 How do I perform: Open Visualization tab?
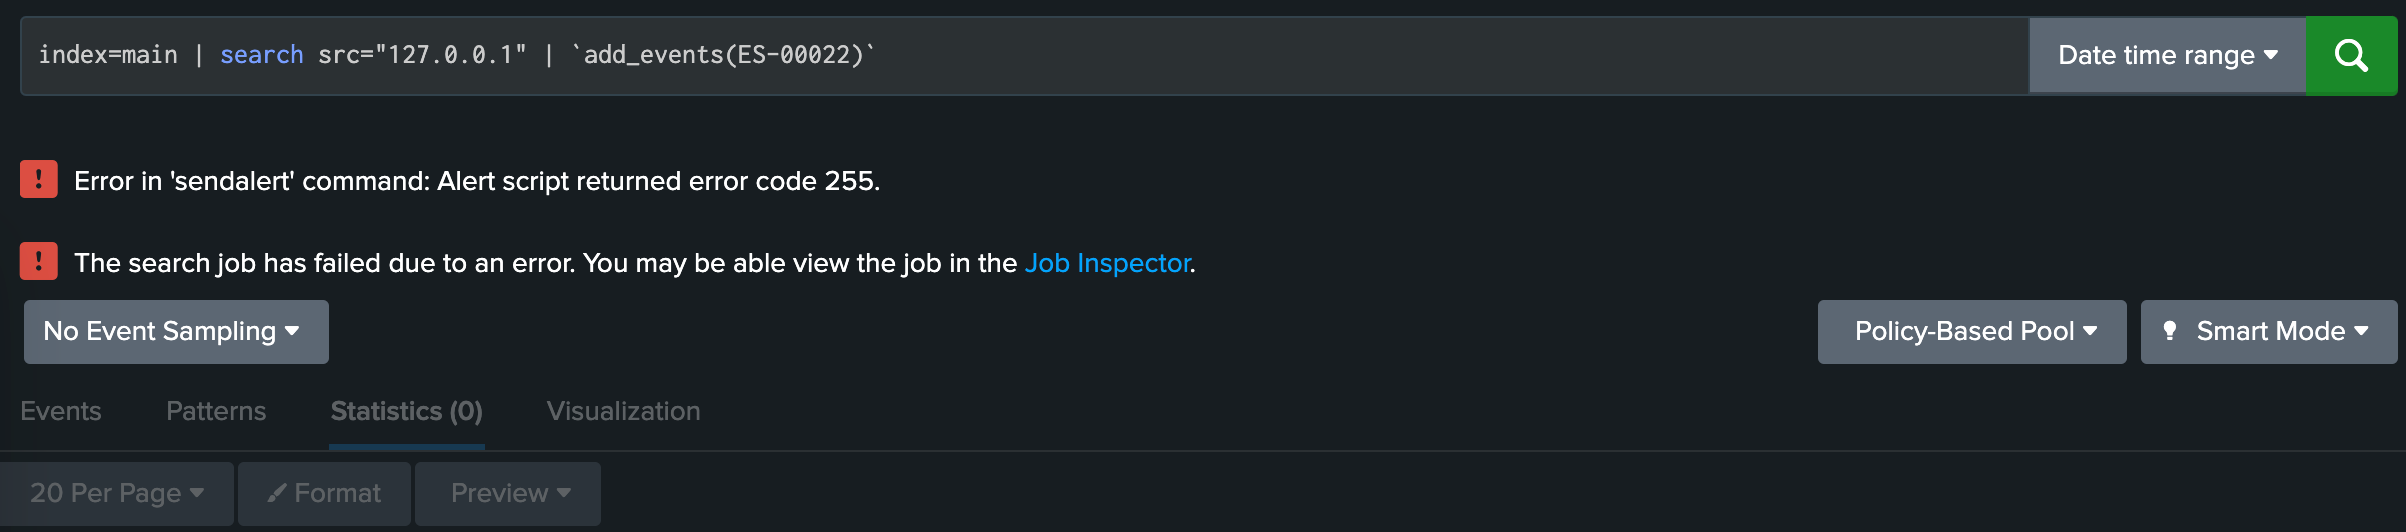tap(624, 411)
